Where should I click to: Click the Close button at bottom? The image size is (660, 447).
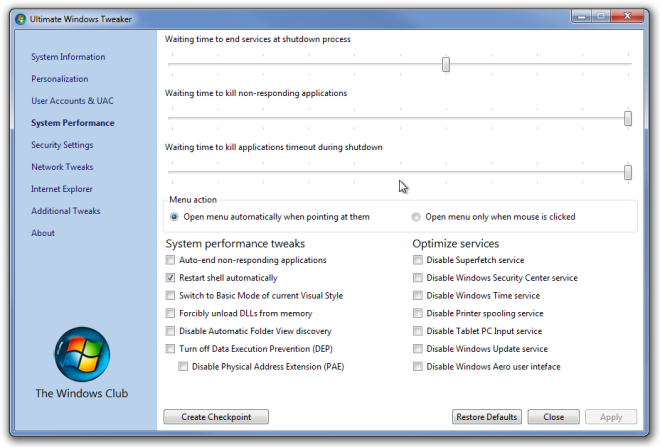(x=554, y=417)
